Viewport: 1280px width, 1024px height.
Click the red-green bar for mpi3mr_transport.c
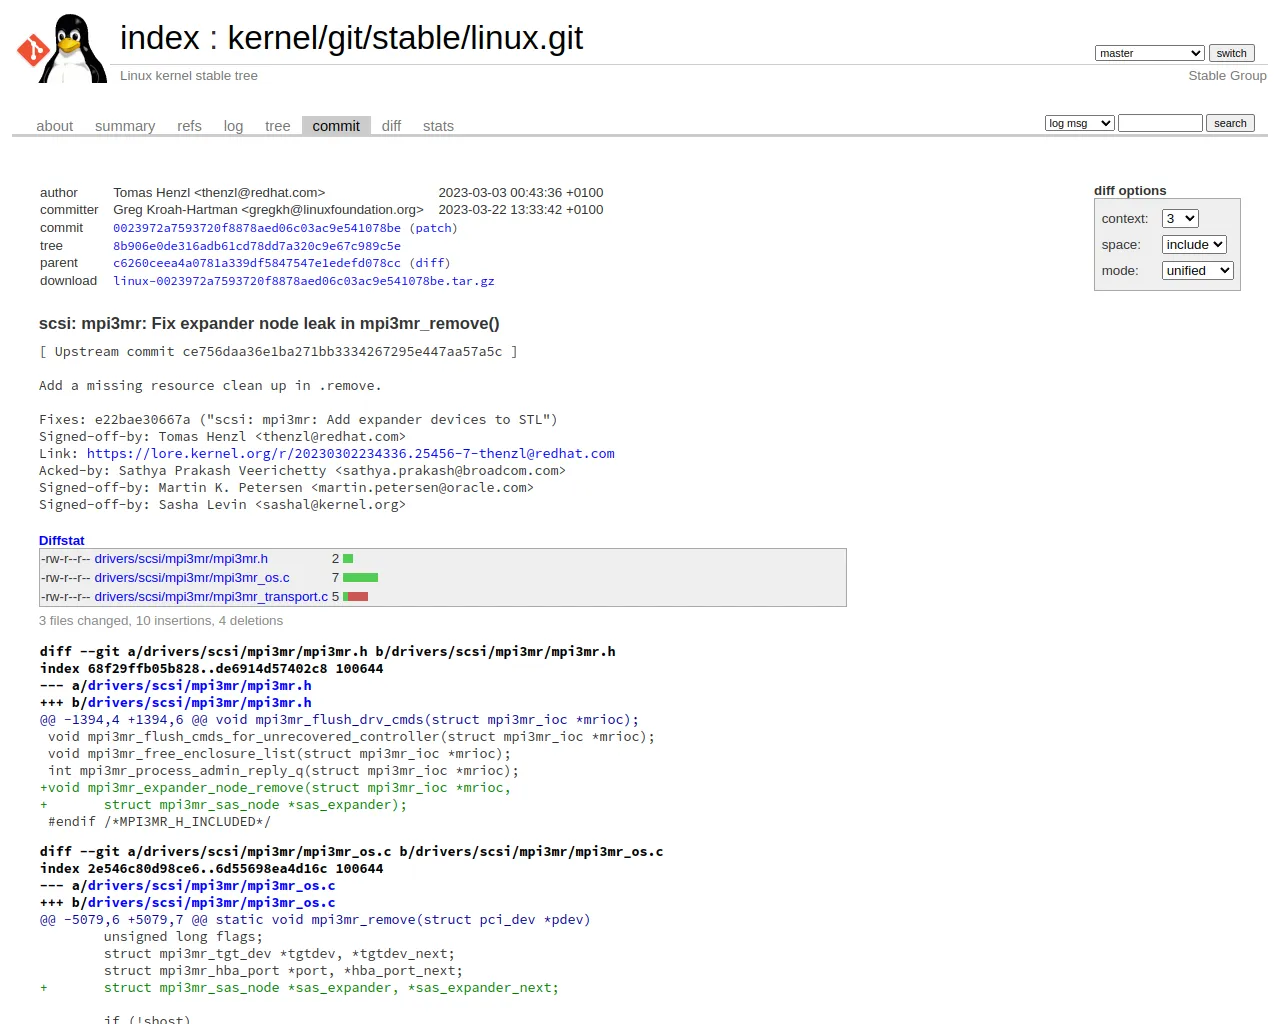tap(356, 597)
